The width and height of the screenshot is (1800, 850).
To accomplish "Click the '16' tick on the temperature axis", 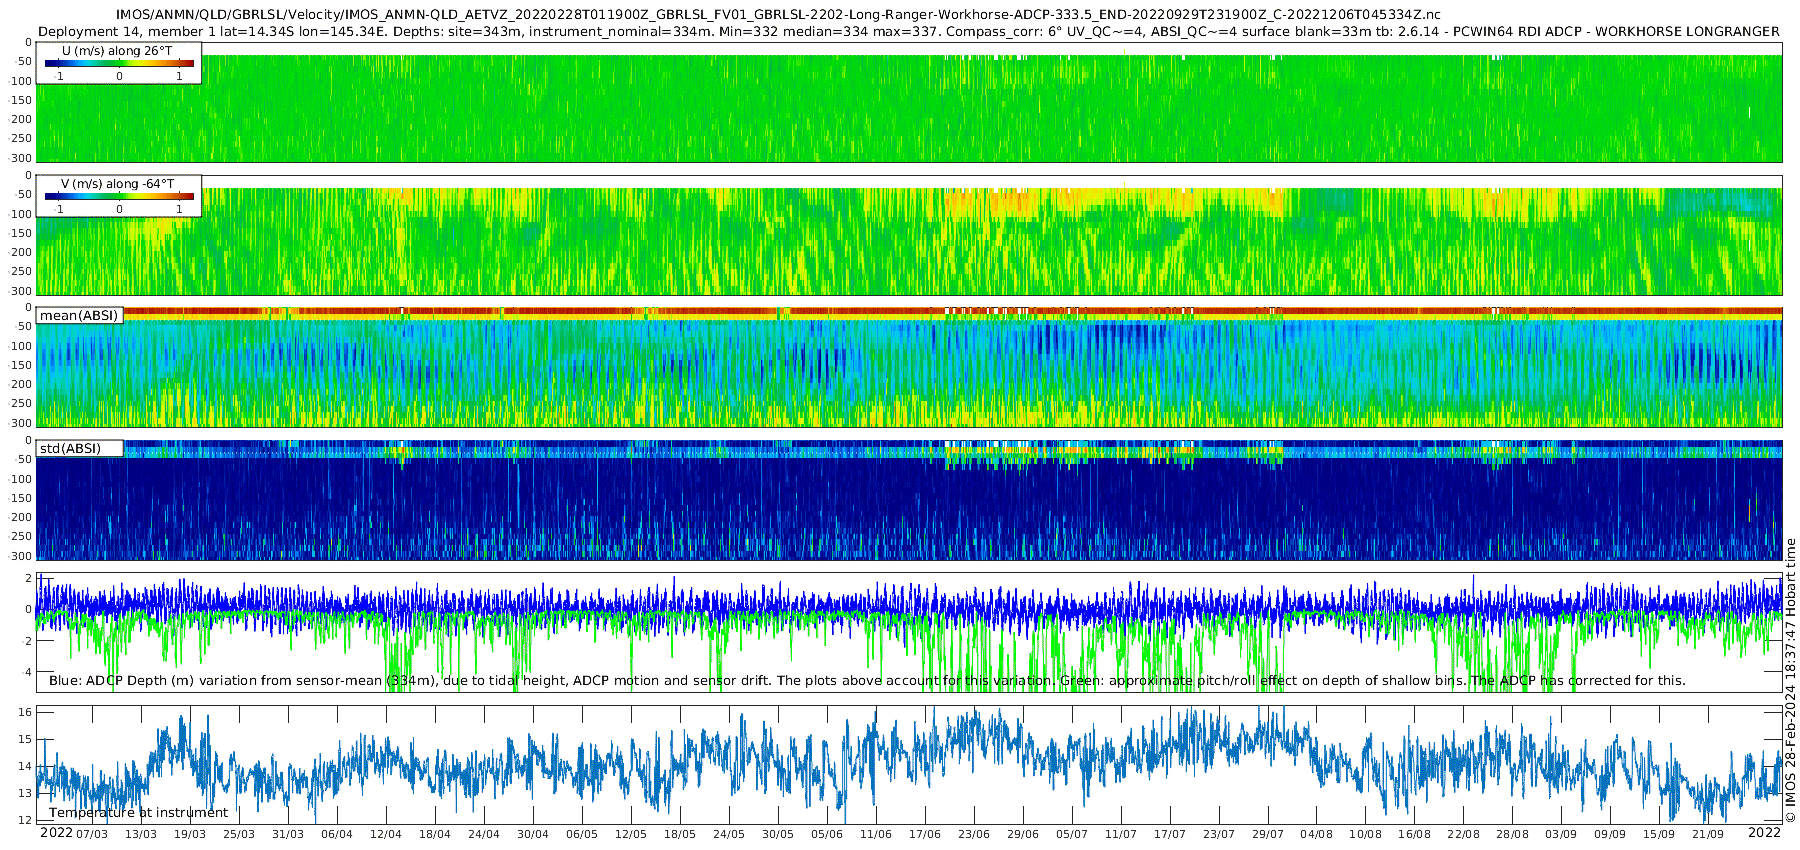I will pos(26,712).
